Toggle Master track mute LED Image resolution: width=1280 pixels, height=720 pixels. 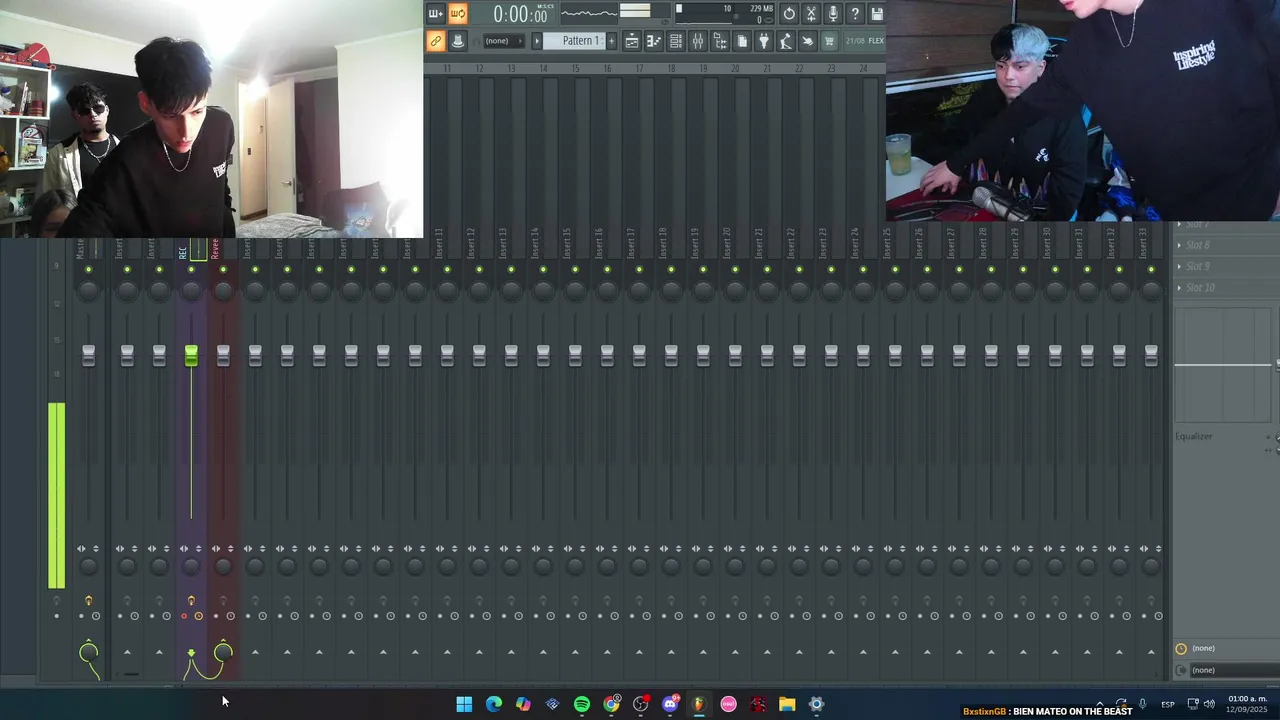[x=89, y=269]
